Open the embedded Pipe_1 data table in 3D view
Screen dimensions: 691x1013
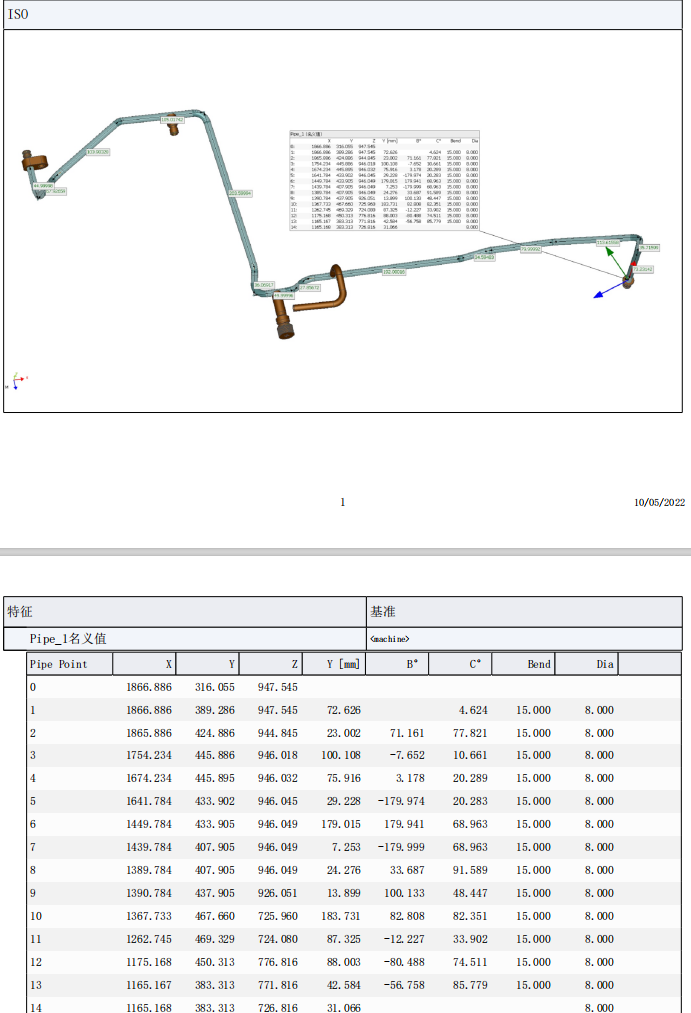pos(384,181)
